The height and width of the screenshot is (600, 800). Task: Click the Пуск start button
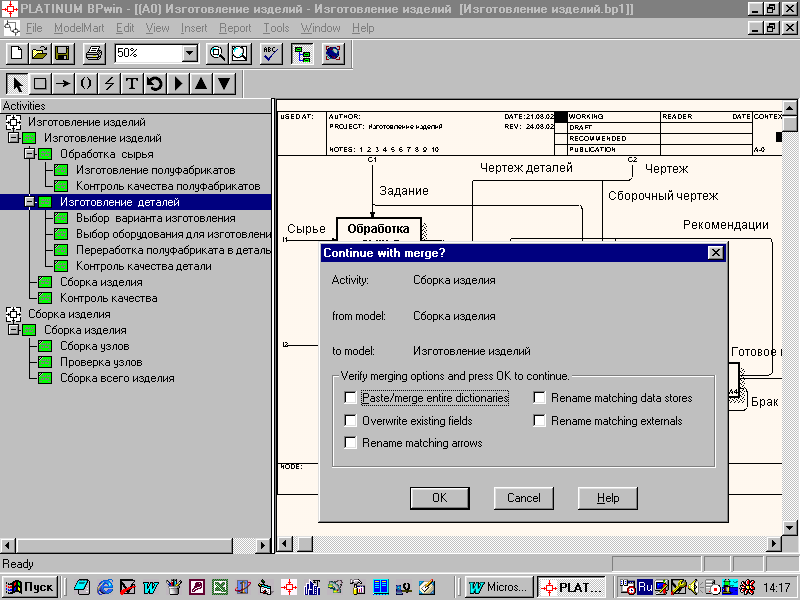coord(30,587)
